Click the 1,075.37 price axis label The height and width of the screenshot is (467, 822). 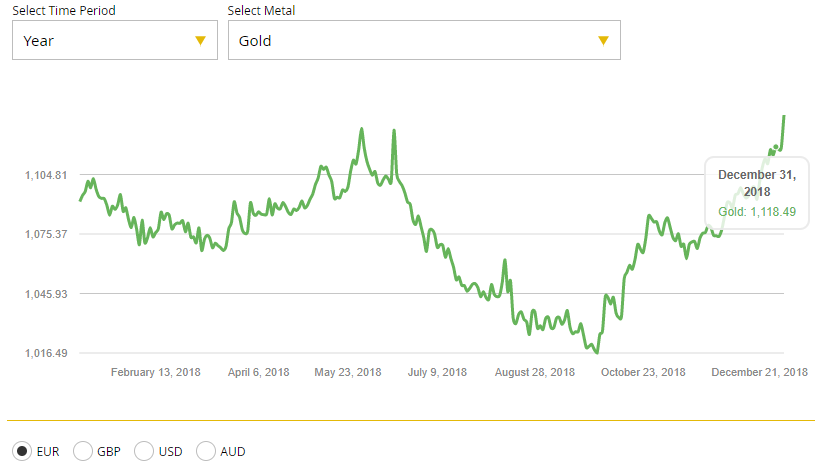(46, 234)
